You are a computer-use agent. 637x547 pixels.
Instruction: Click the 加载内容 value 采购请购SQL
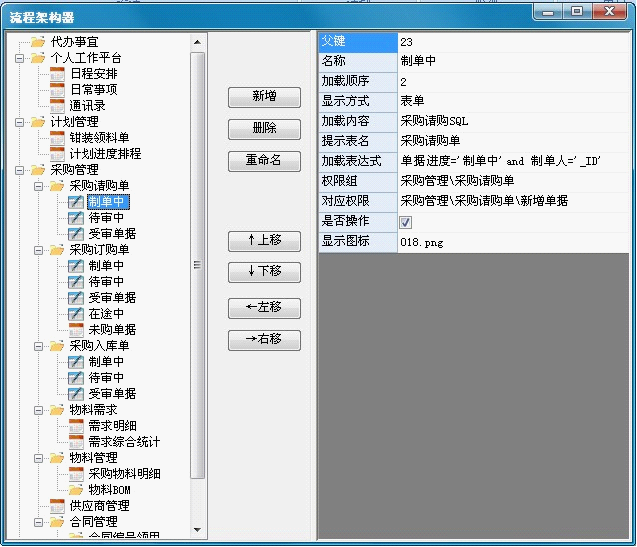coord(514,122)
